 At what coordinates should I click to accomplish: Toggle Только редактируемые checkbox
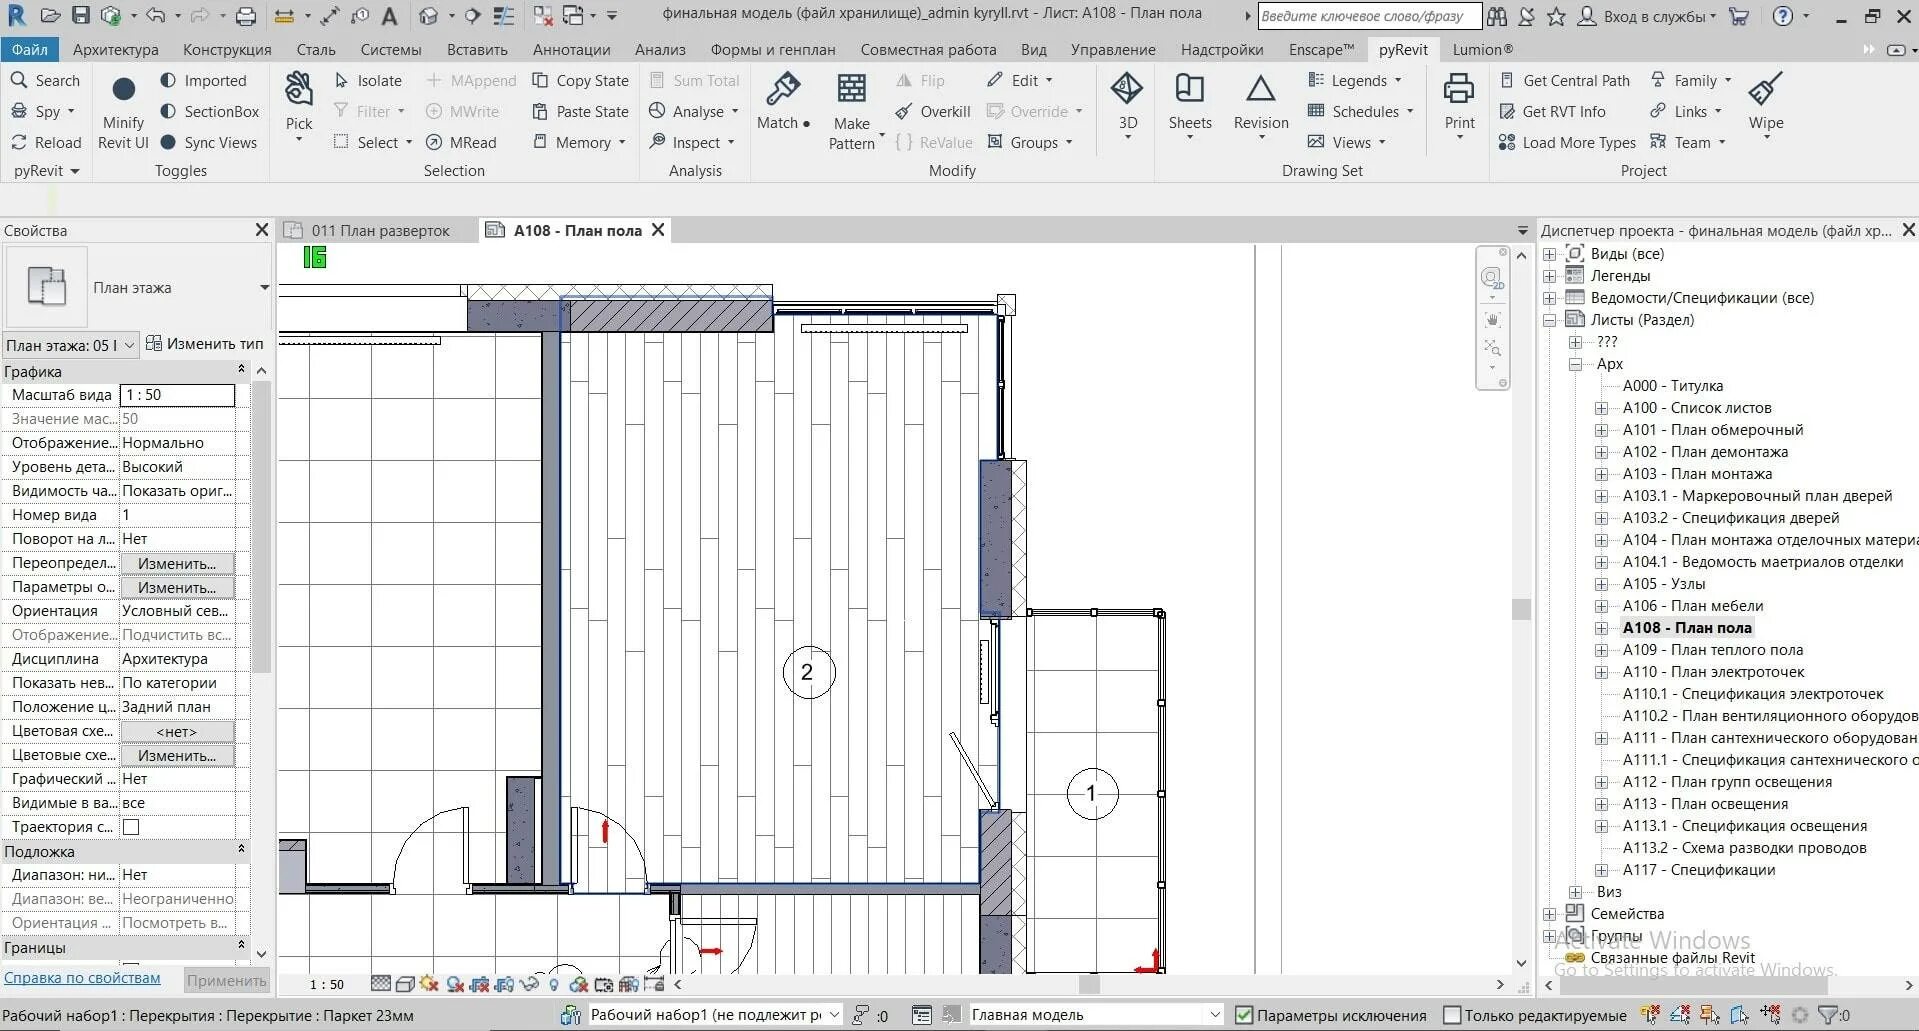pos(1452,1015)
